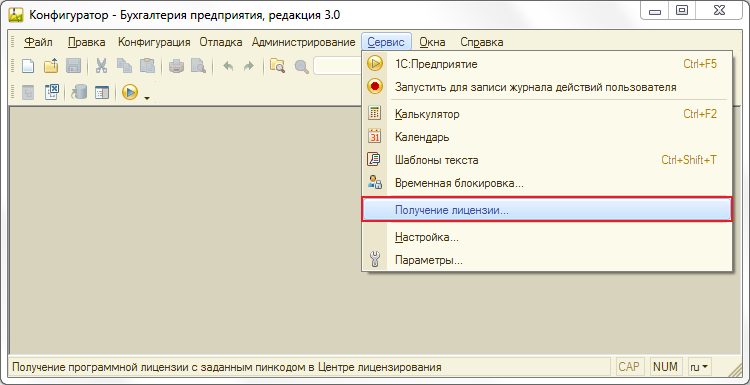
Task: Open Параметры... menu entry
Action: point(547,260)
